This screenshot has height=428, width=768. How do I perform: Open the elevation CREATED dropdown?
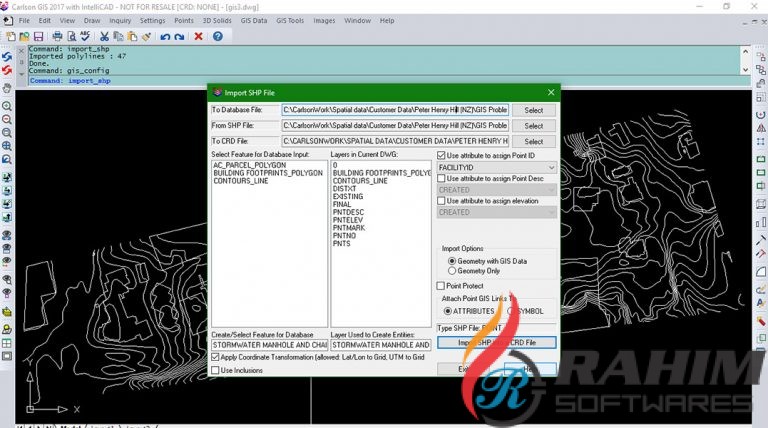click(x=497, y=212)
